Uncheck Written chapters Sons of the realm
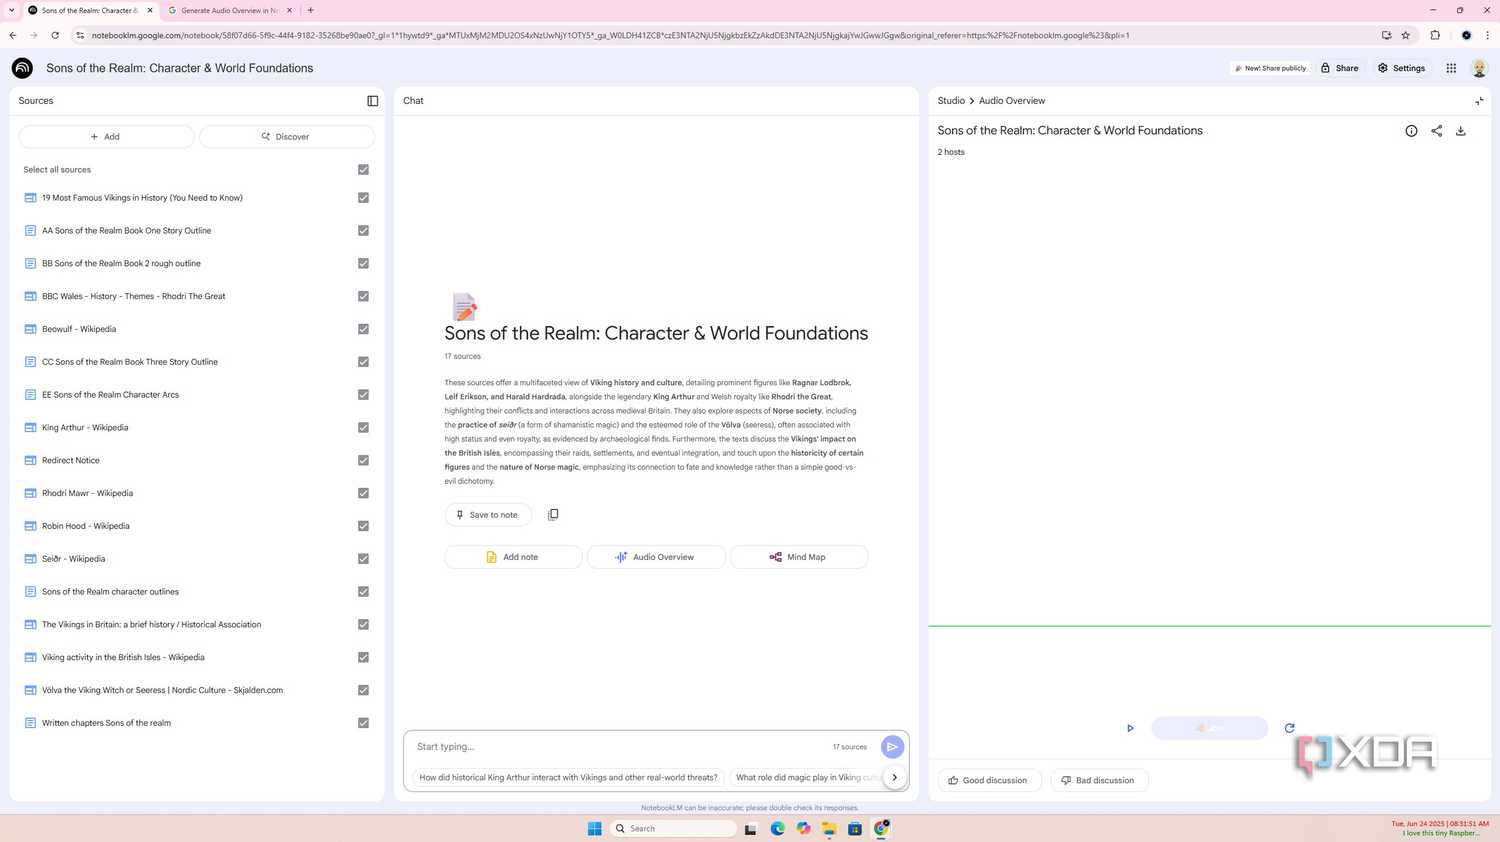The image size is (1500, 842). pyautogui.click(x=363, y=723)
